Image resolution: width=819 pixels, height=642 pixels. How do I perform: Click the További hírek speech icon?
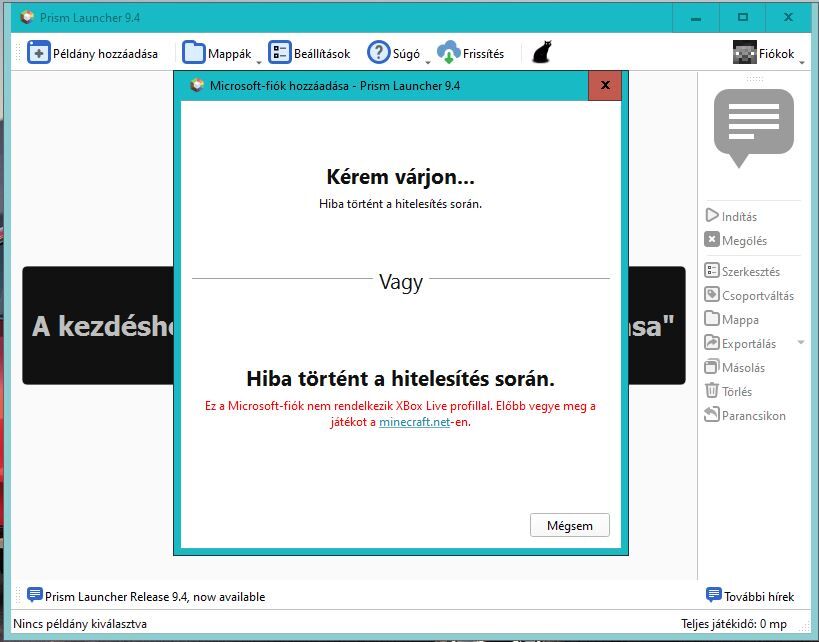pyautogui.click(x=713, y=595)
